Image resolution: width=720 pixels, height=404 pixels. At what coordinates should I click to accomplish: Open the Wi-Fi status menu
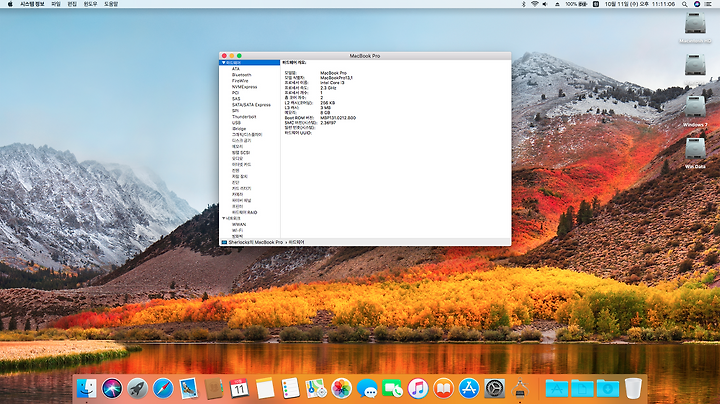click(534, 4)
